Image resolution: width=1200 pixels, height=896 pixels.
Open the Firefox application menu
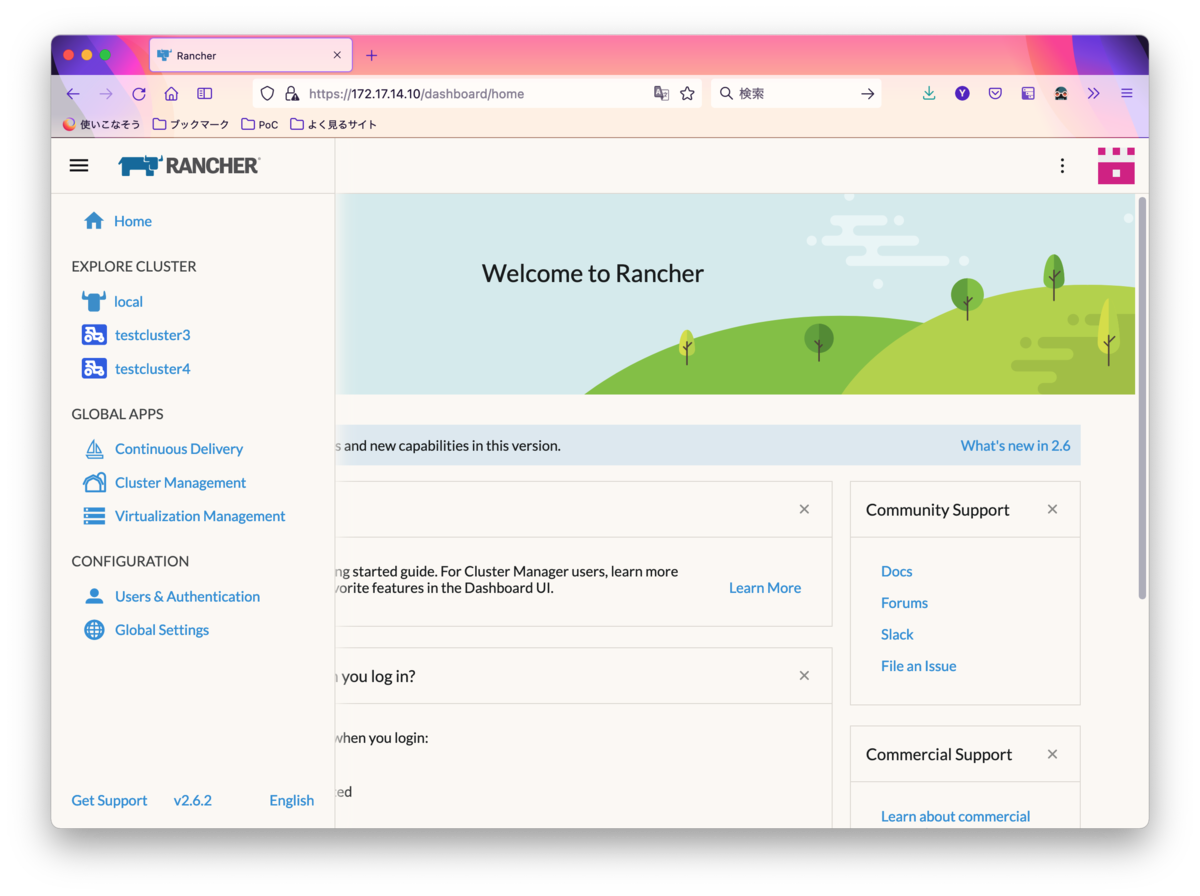click(1126, 93)
